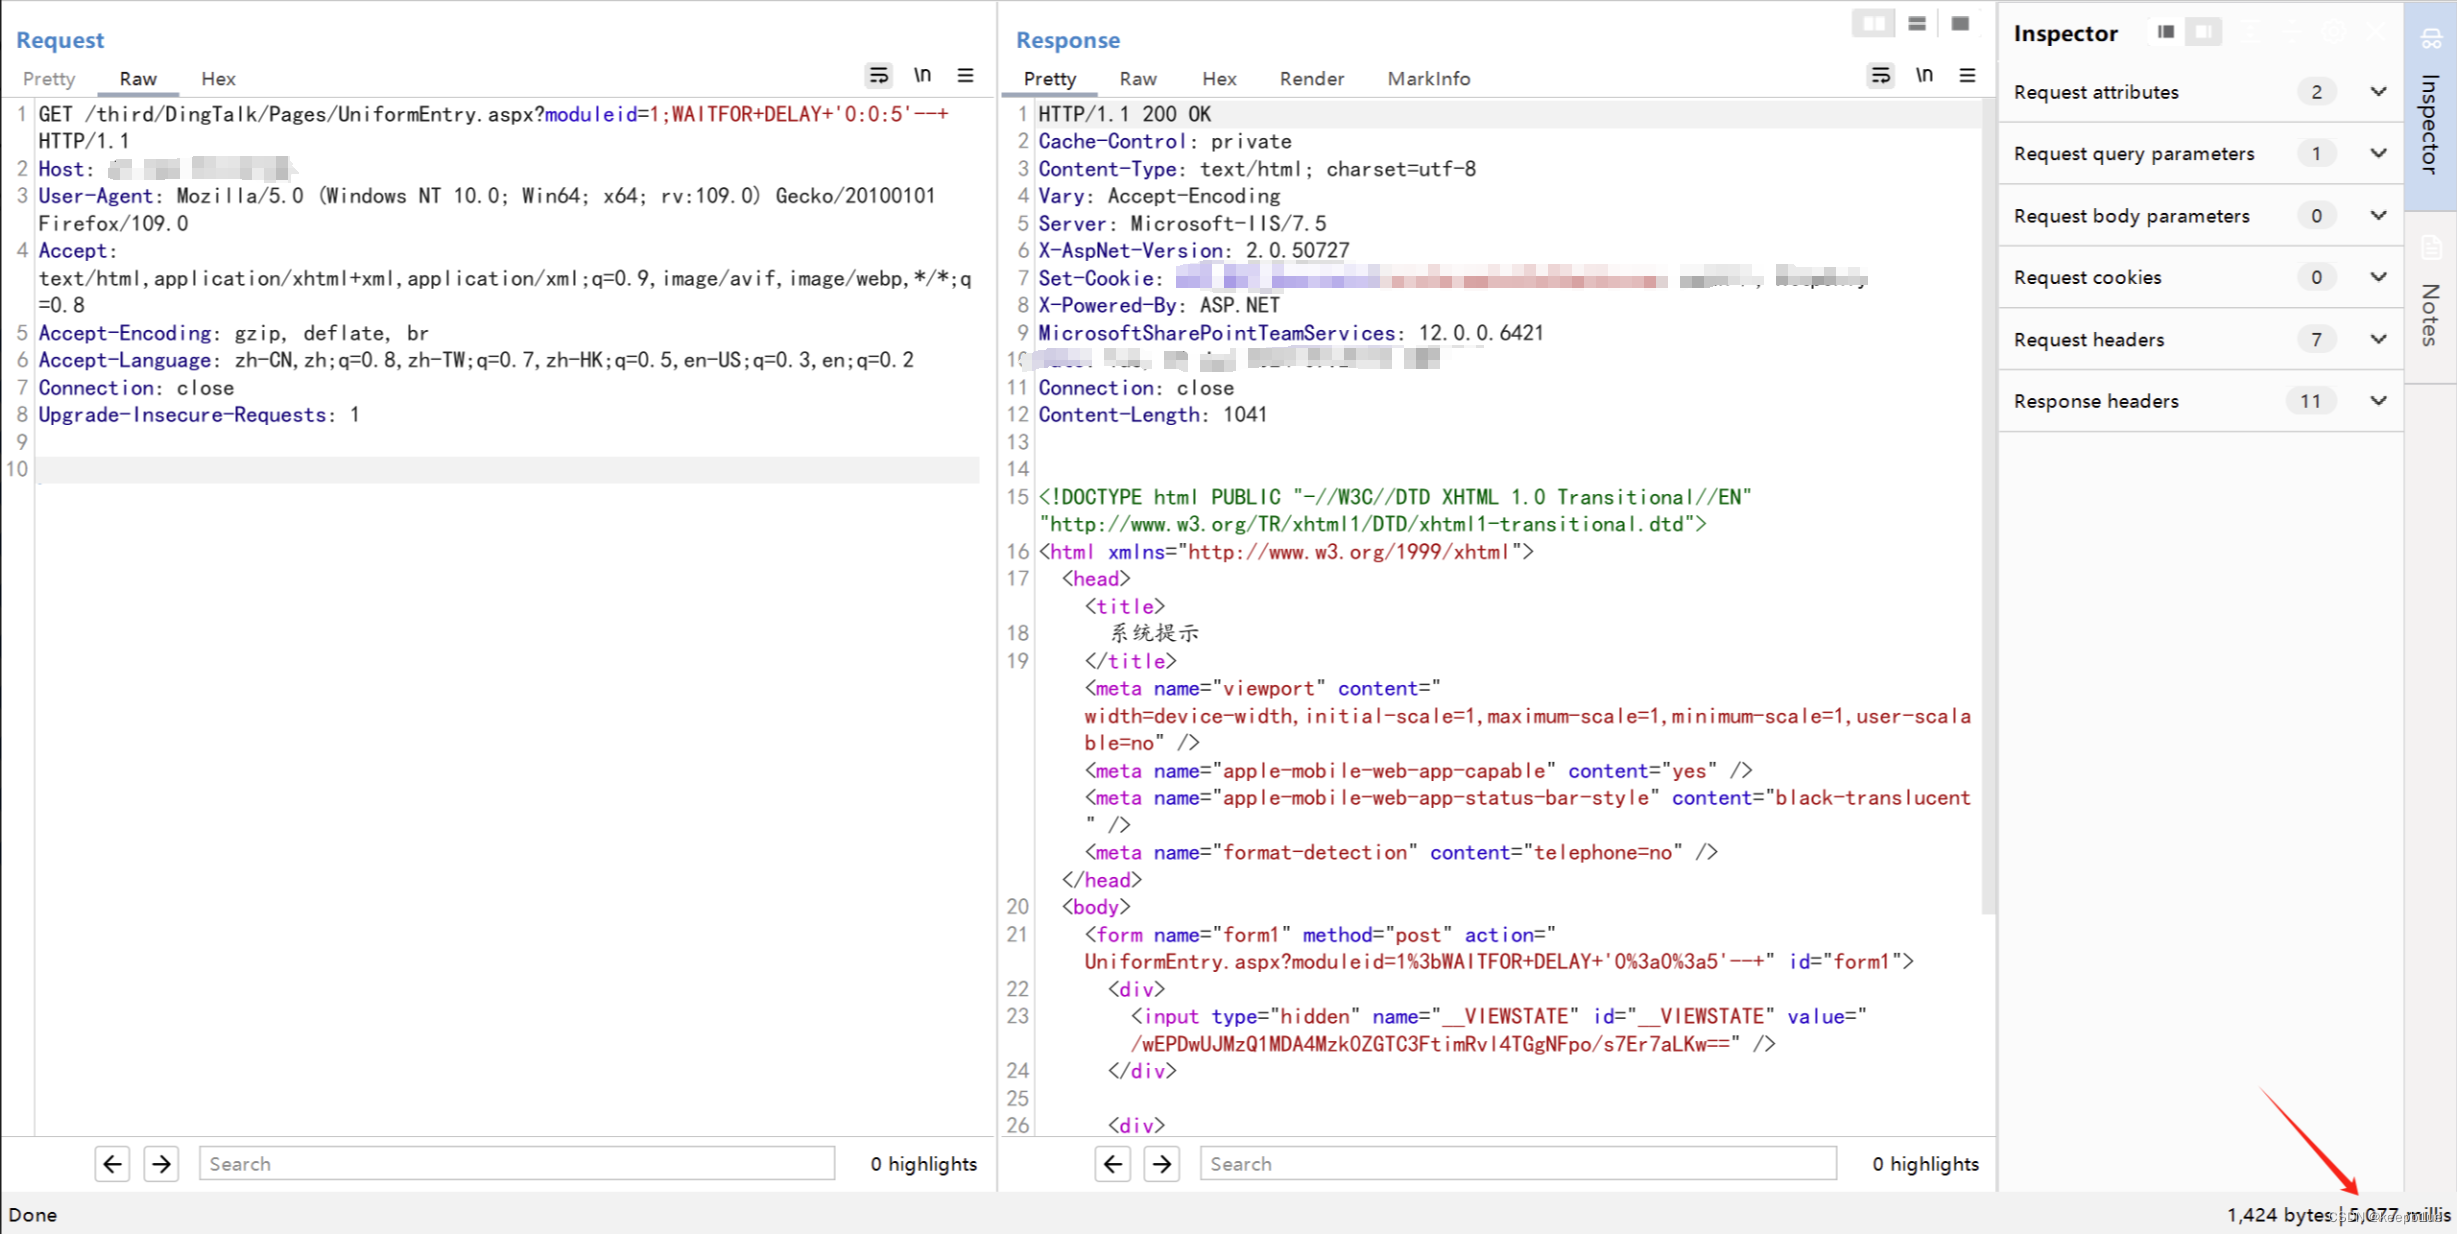Click the GET request line with WAITFOR payload
This screenshot has height=1234, width=2457.
pyautogui.click(x=493, y=128)
